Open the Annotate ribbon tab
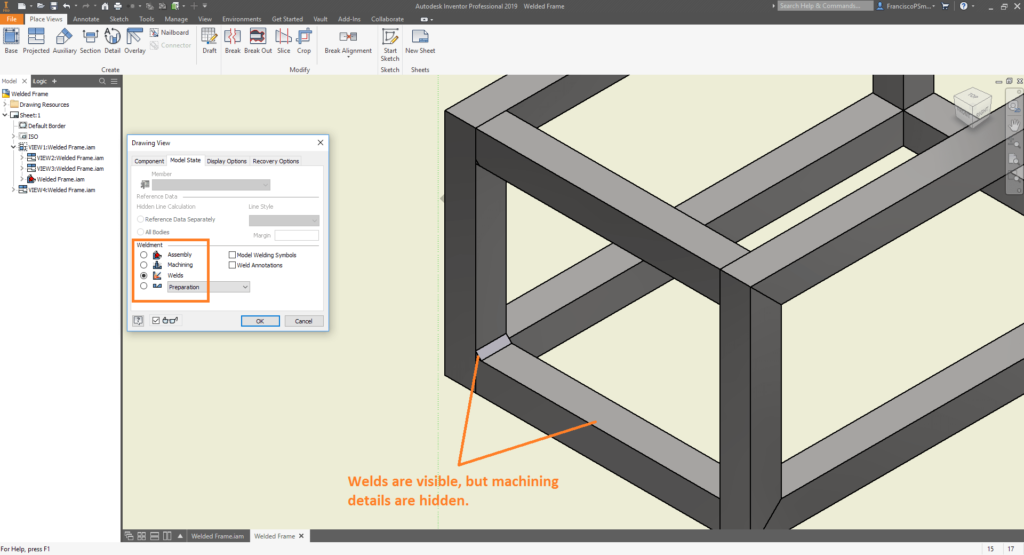Image resolution: width=1024 pixels, height=555 pixels. click(86, 19)
